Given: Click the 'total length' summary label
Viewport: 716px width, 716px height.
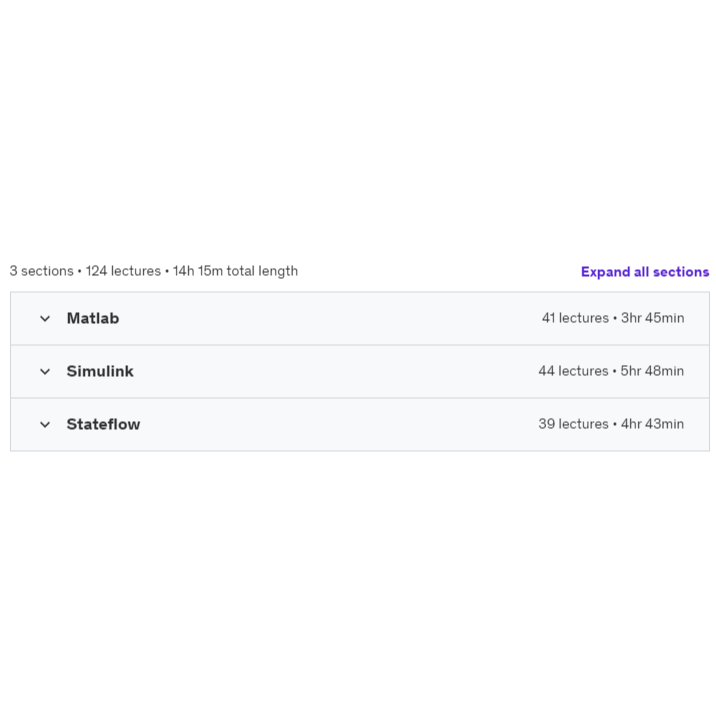Looking at the screenshot, I should click(262, 271).
